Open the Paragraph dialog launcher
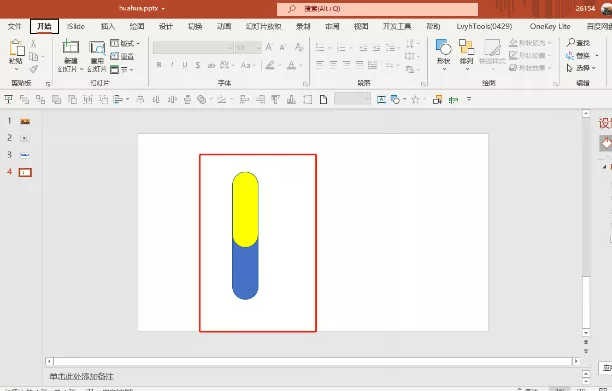The height and width of the screenshot is (391, 612). tap(423, 84)
